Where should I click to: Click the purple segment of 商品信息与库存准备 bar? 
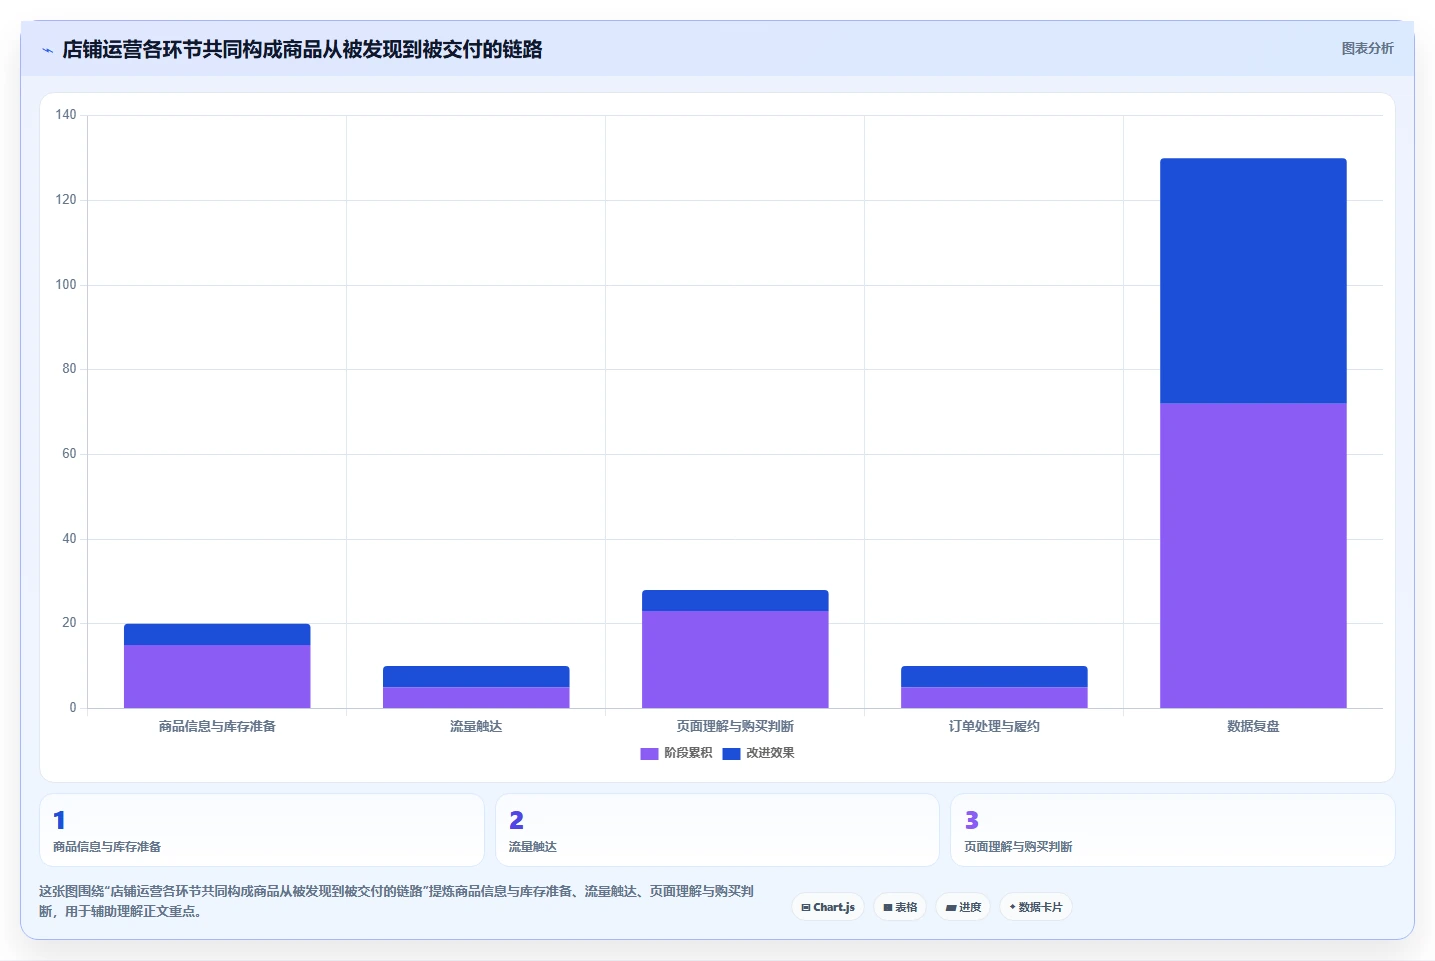pyautogui.click(x=217, y=676)
